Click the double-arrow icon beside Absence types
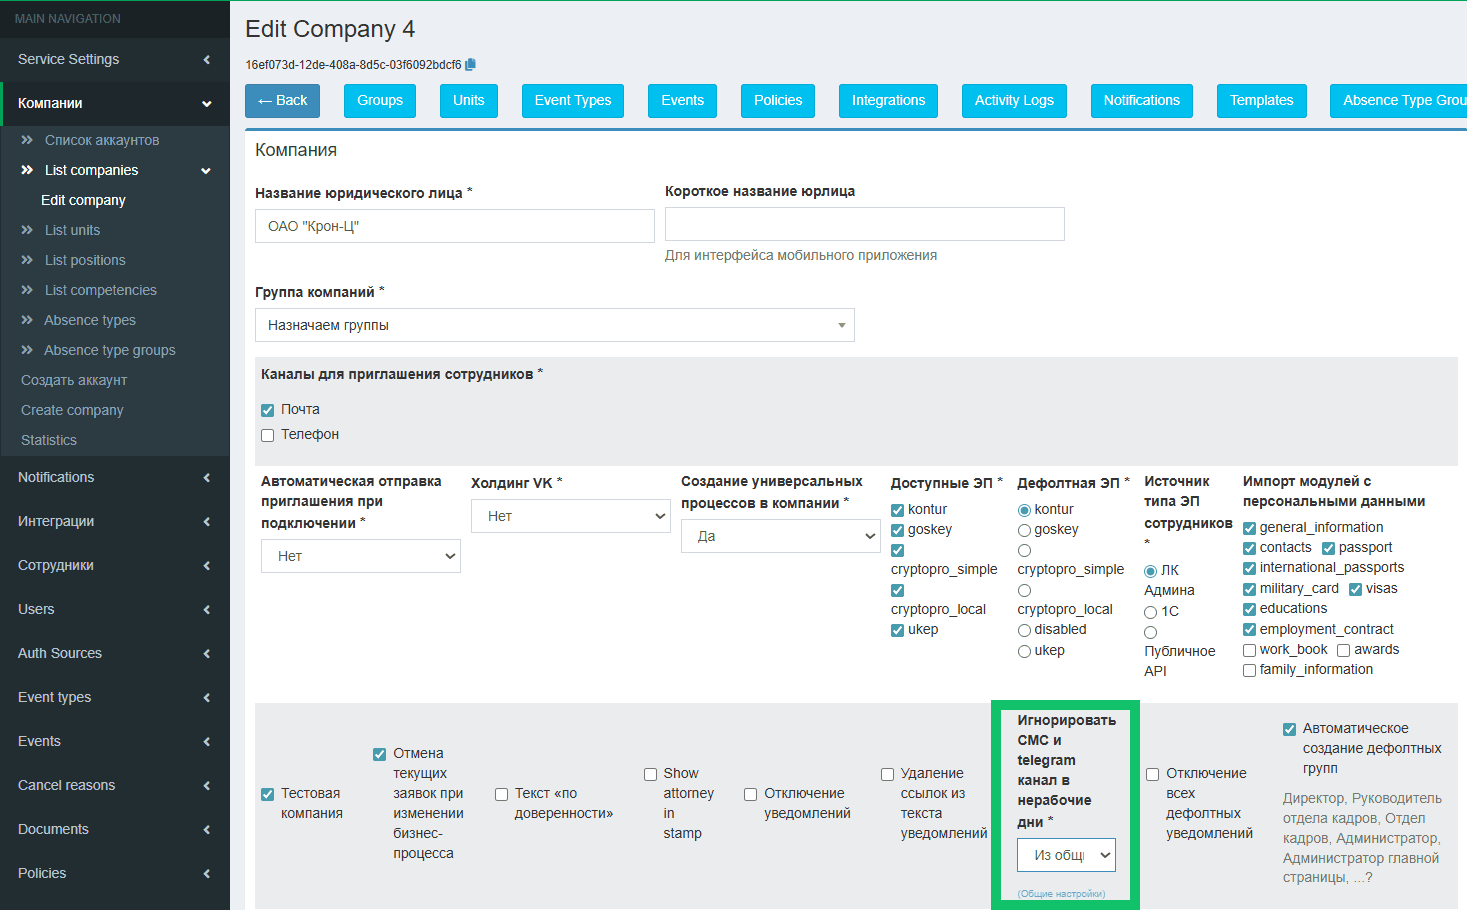This screenshot has height=910, width=1467. pos(27,320)
